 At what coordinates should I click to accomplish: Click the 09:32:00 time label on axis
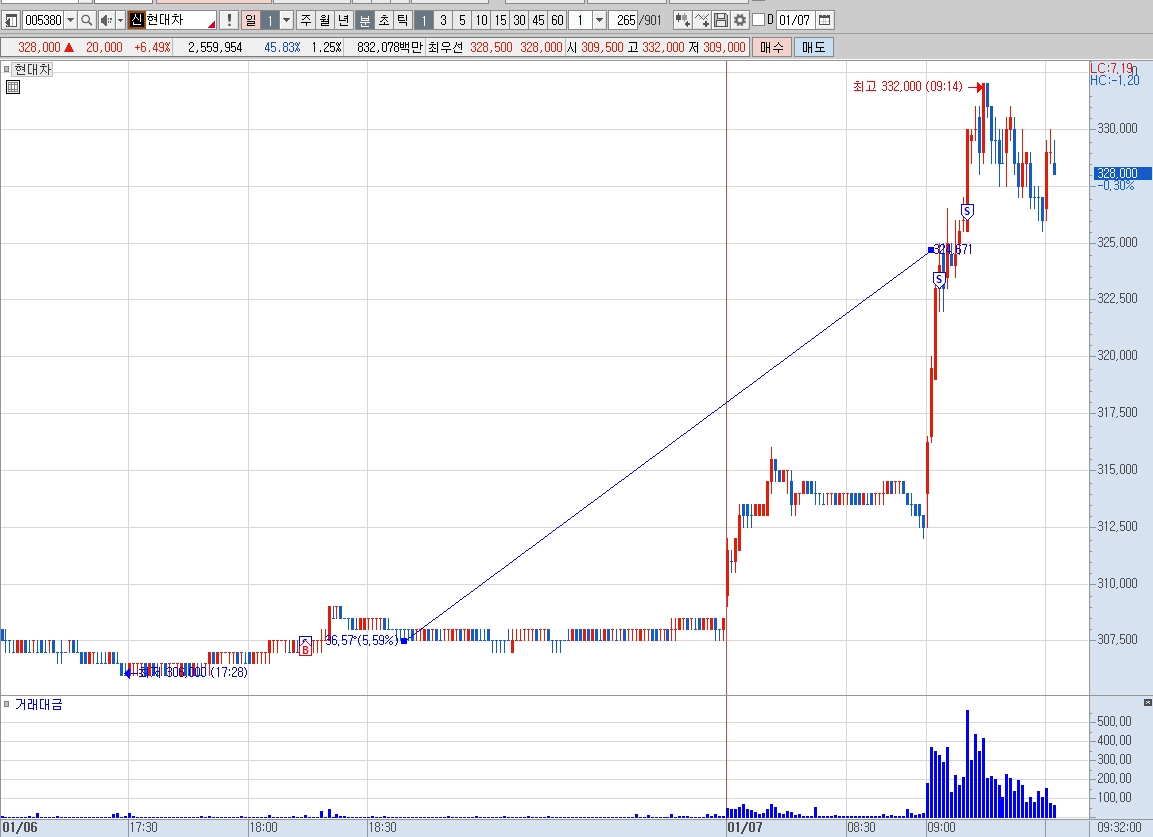tap(1119, 827)
